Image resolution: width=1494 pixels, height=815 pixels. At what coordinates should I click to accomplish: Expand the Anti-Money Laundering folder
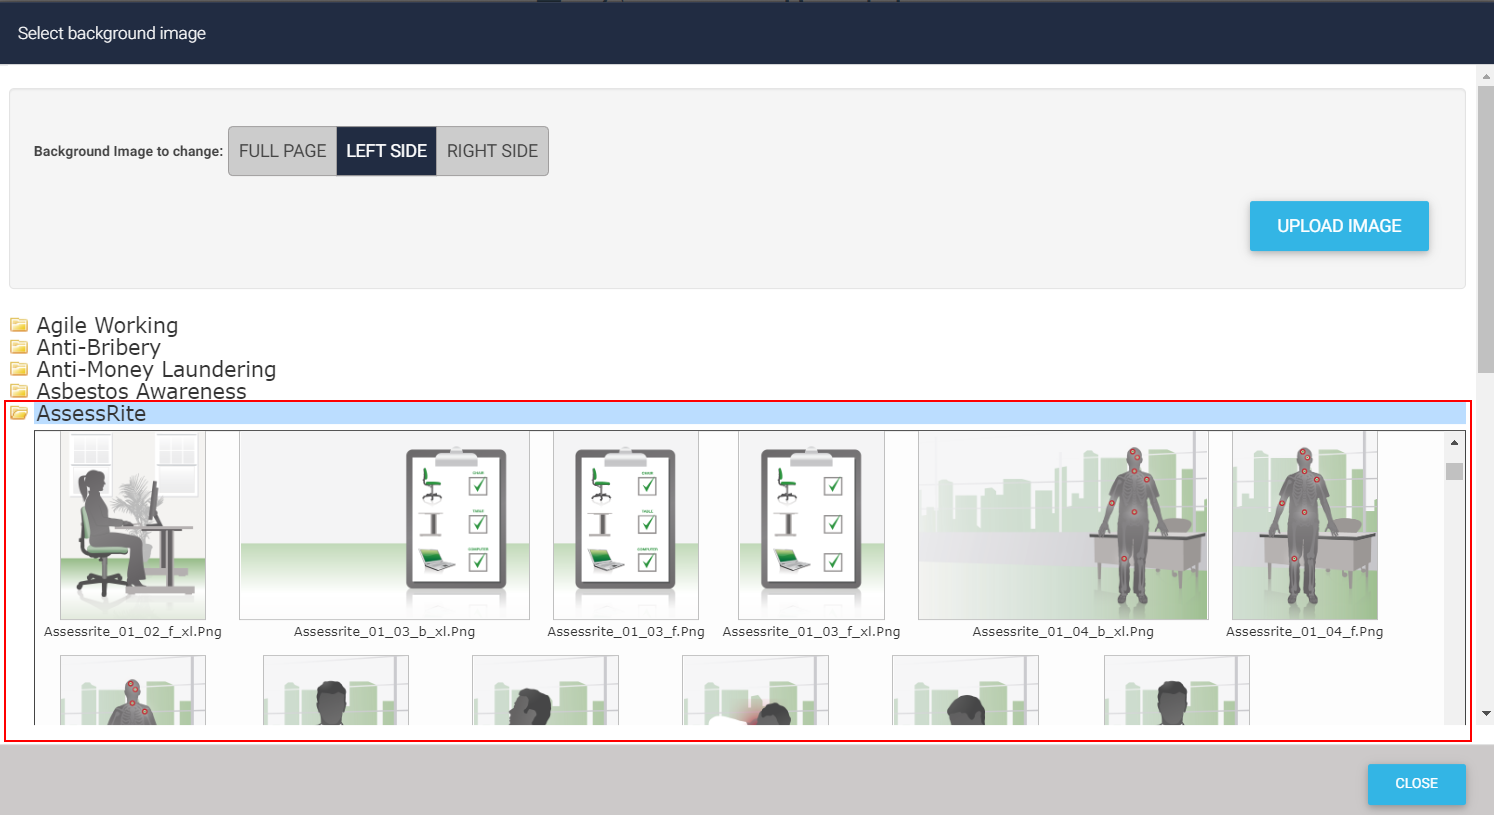[156, 369]
